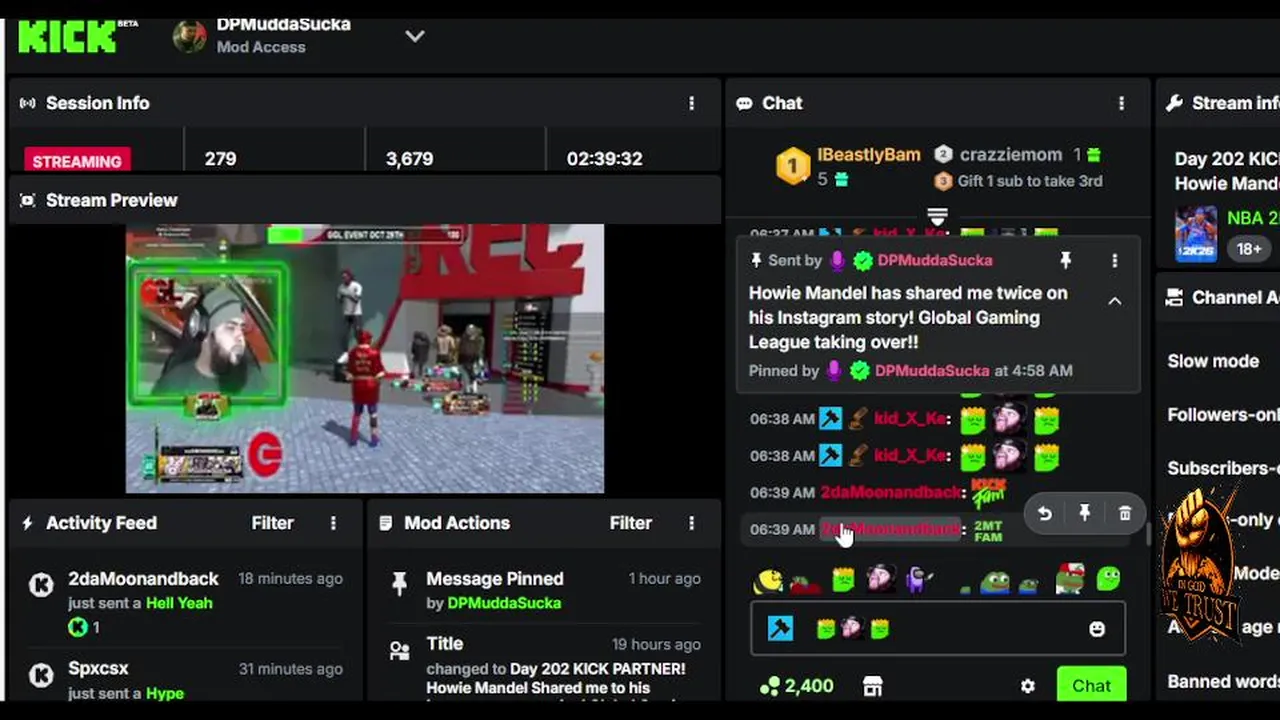
Task: Click Spxcsx in Activity Feed
Action: coord(98,668)
